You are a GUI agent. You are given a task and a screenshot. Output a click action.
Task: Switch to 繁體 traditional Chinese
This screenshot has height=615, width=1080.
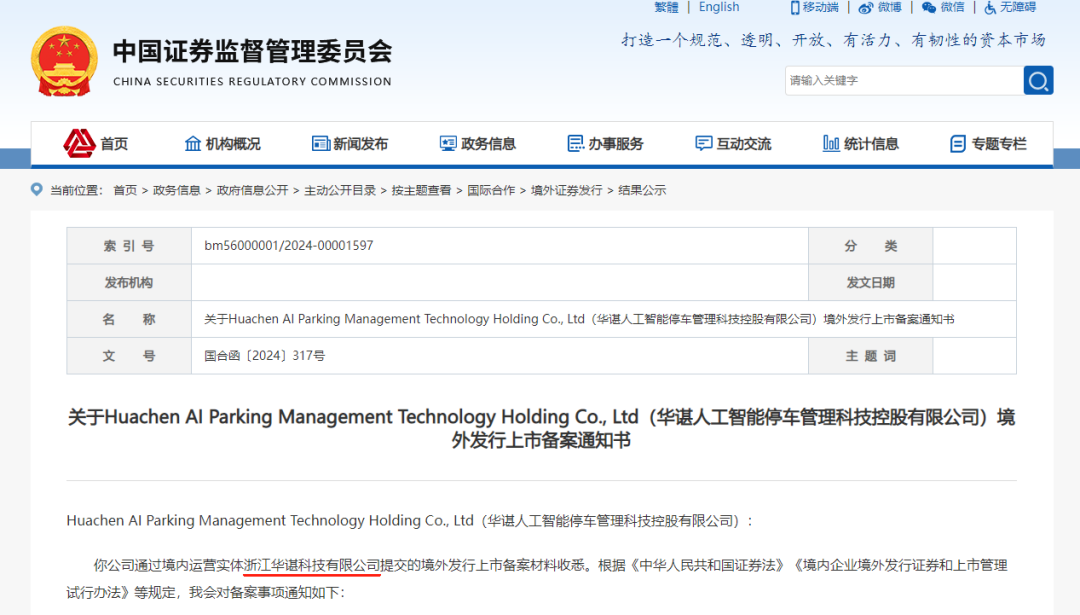[x=666, y=7]
